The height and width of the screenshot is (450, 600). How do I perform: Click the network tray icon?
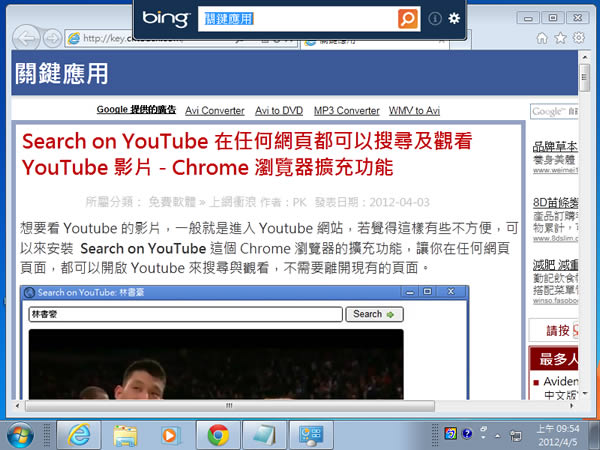[515, 435]
